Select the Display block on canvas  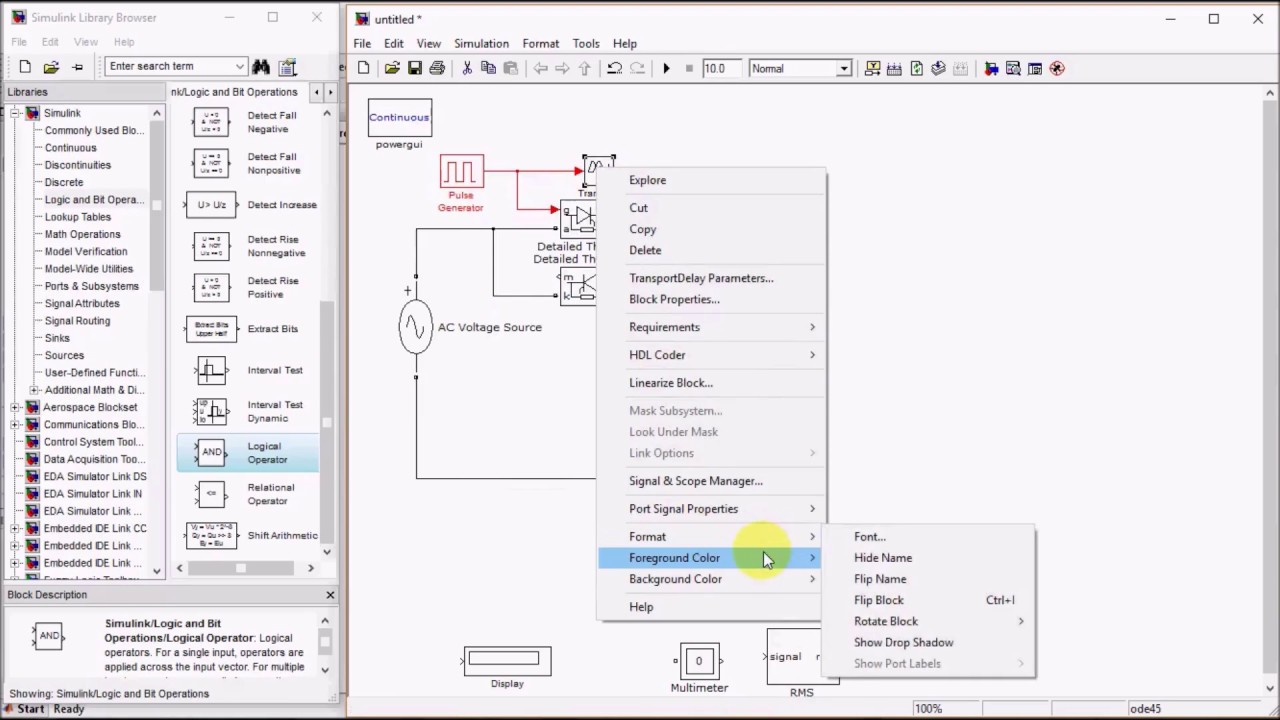[x=507, y=660]
